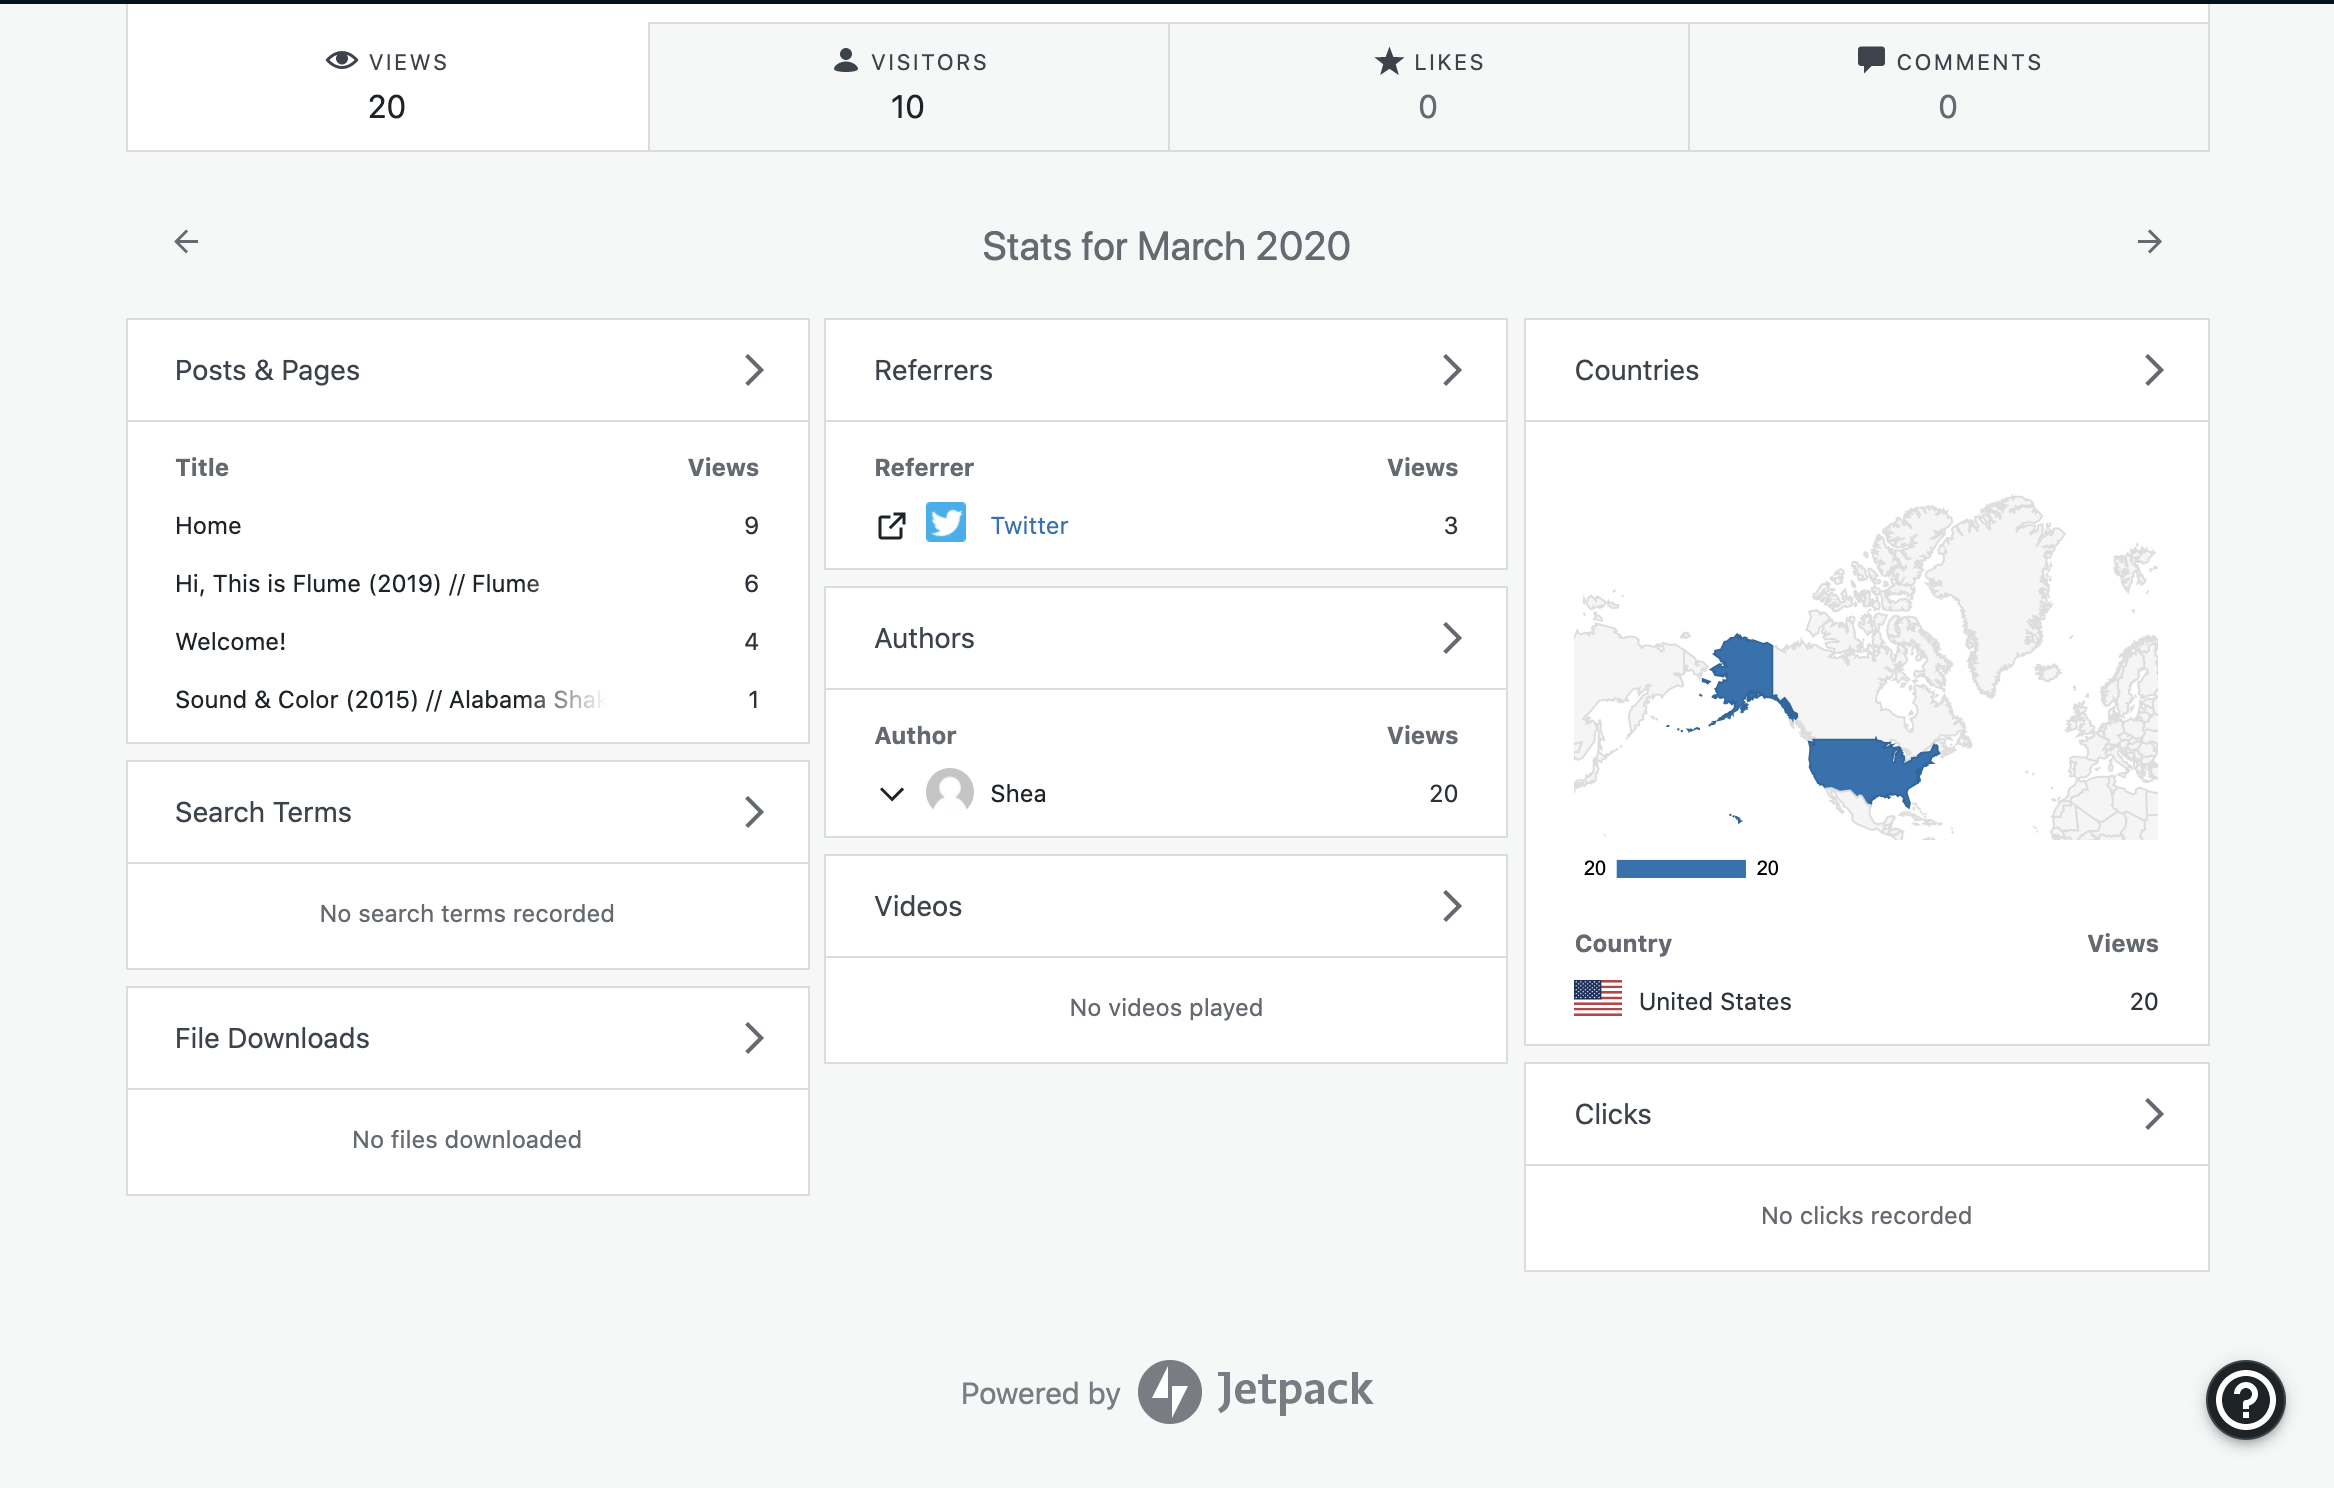Open Referrers details chevron
This screenshot has height=1488, width=2334.
pyautogui.click(x=1452, y=371)
